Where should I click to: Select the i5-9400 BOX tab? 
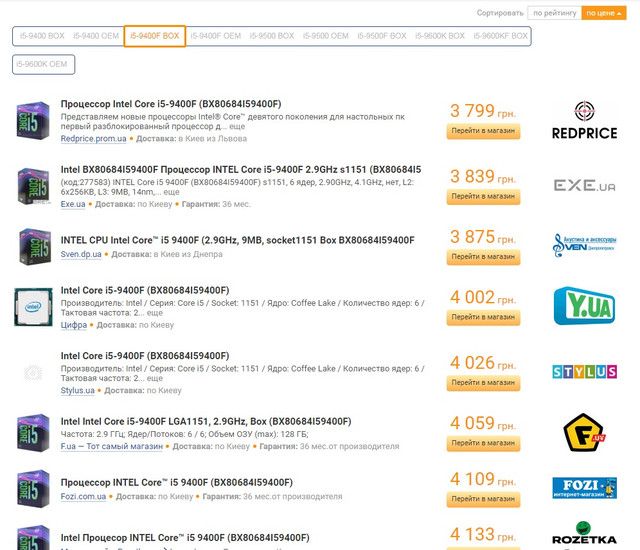pos(42,36)
